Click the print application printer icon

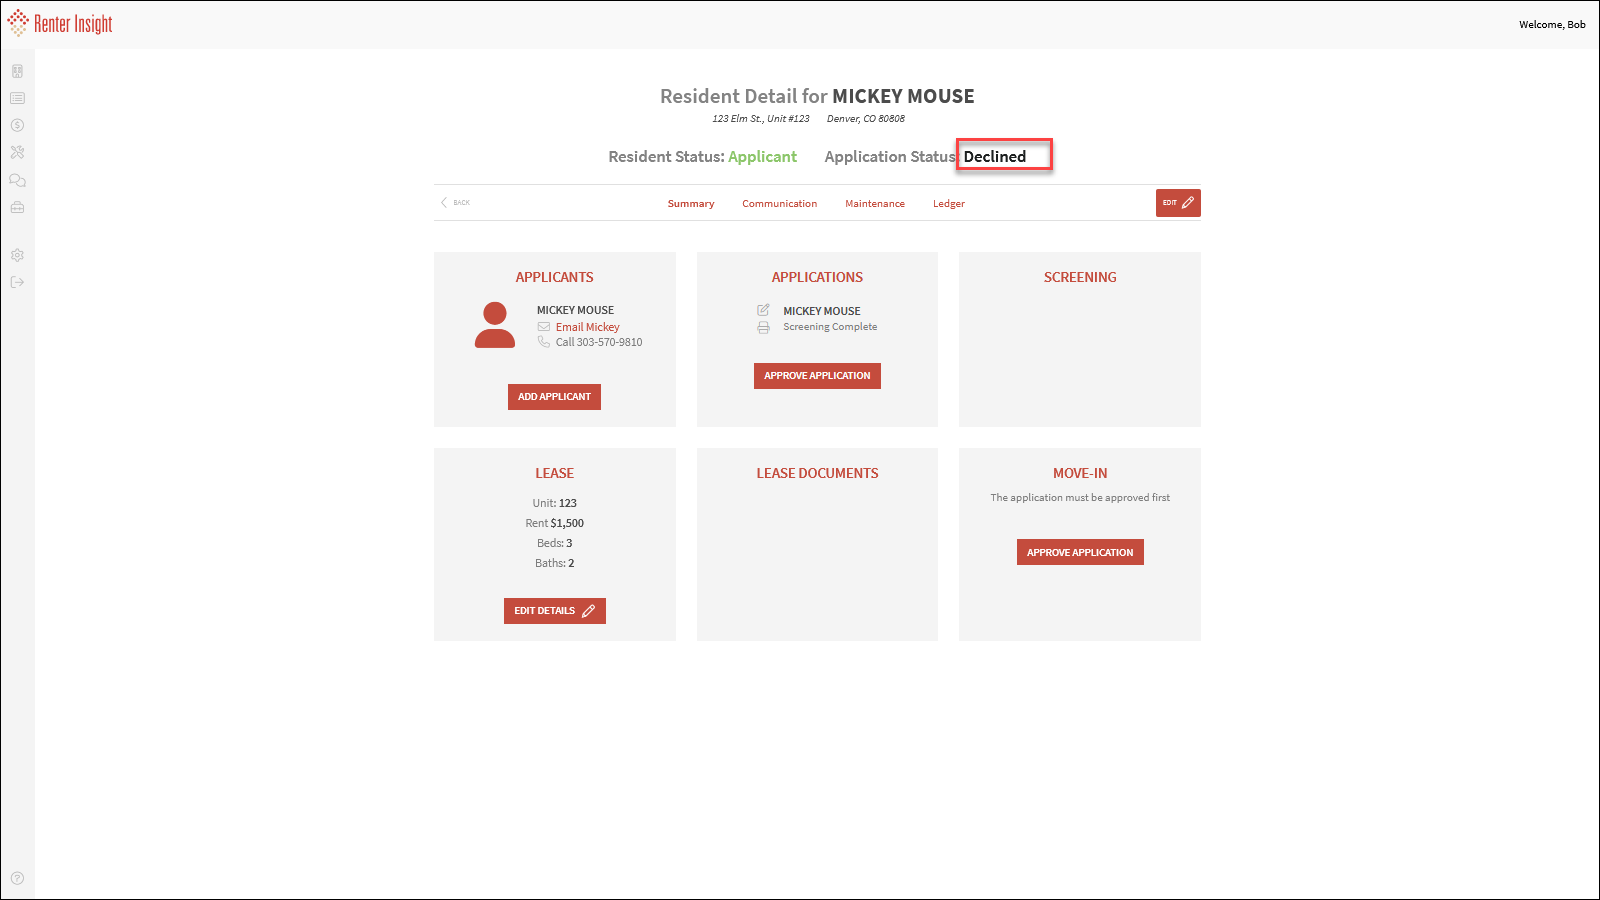click(x=763, y=327)
